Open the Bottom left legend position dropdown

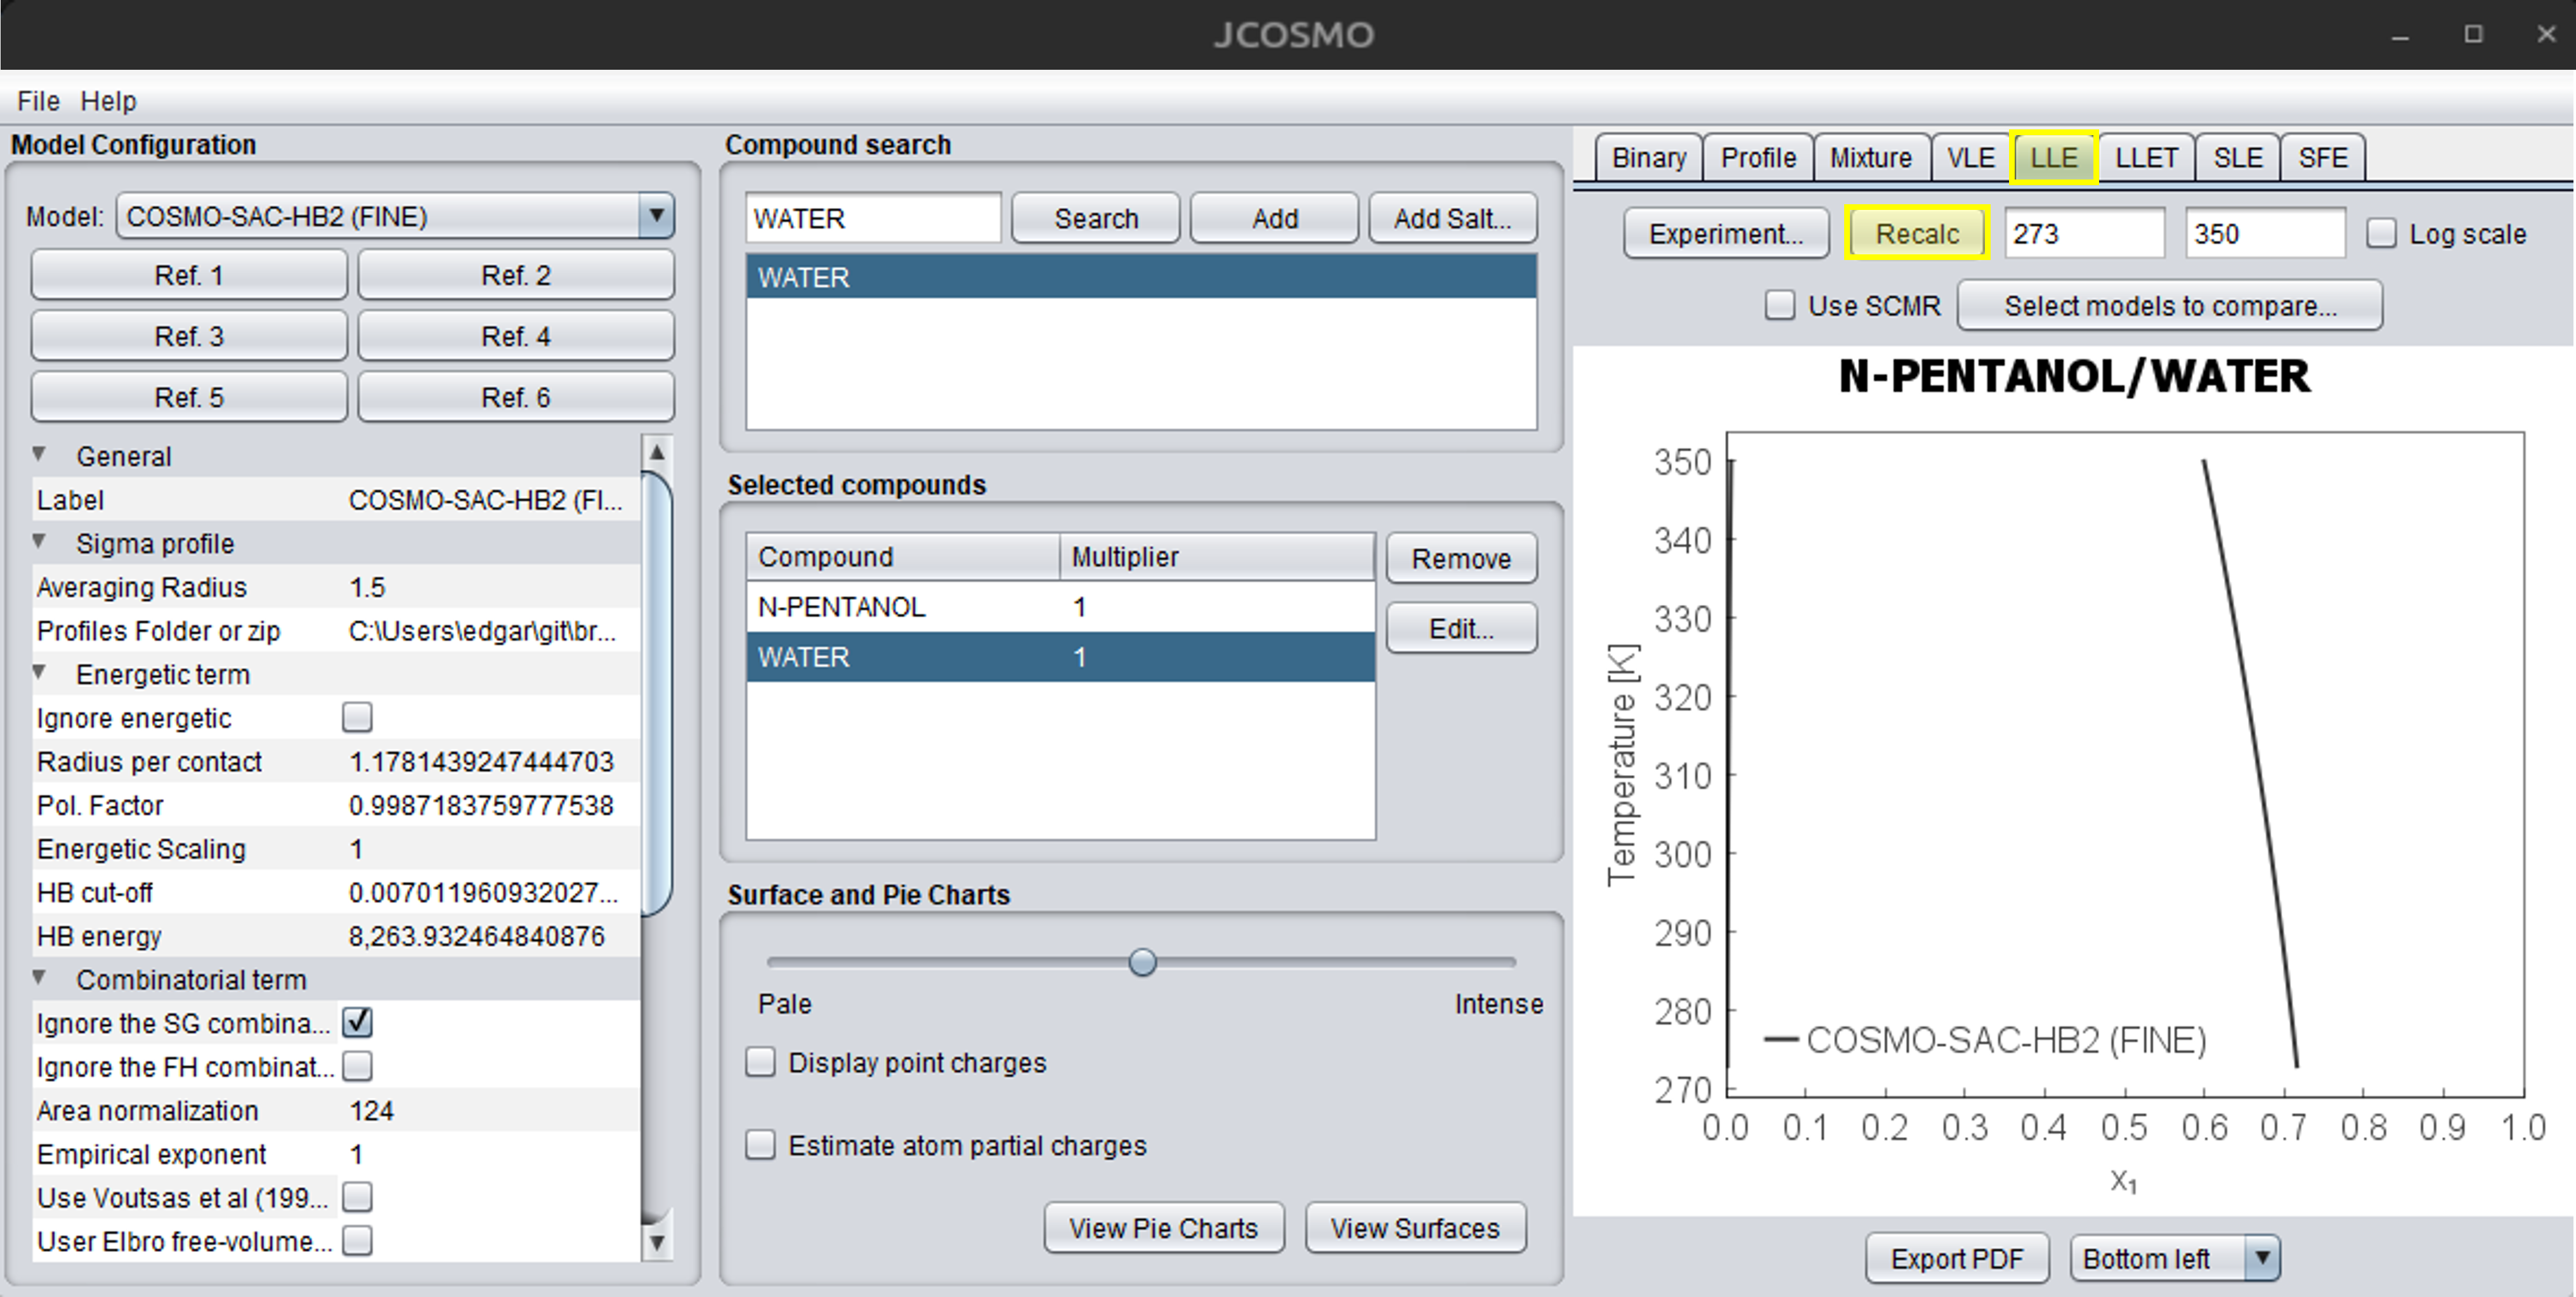tap(2262, 1258)
